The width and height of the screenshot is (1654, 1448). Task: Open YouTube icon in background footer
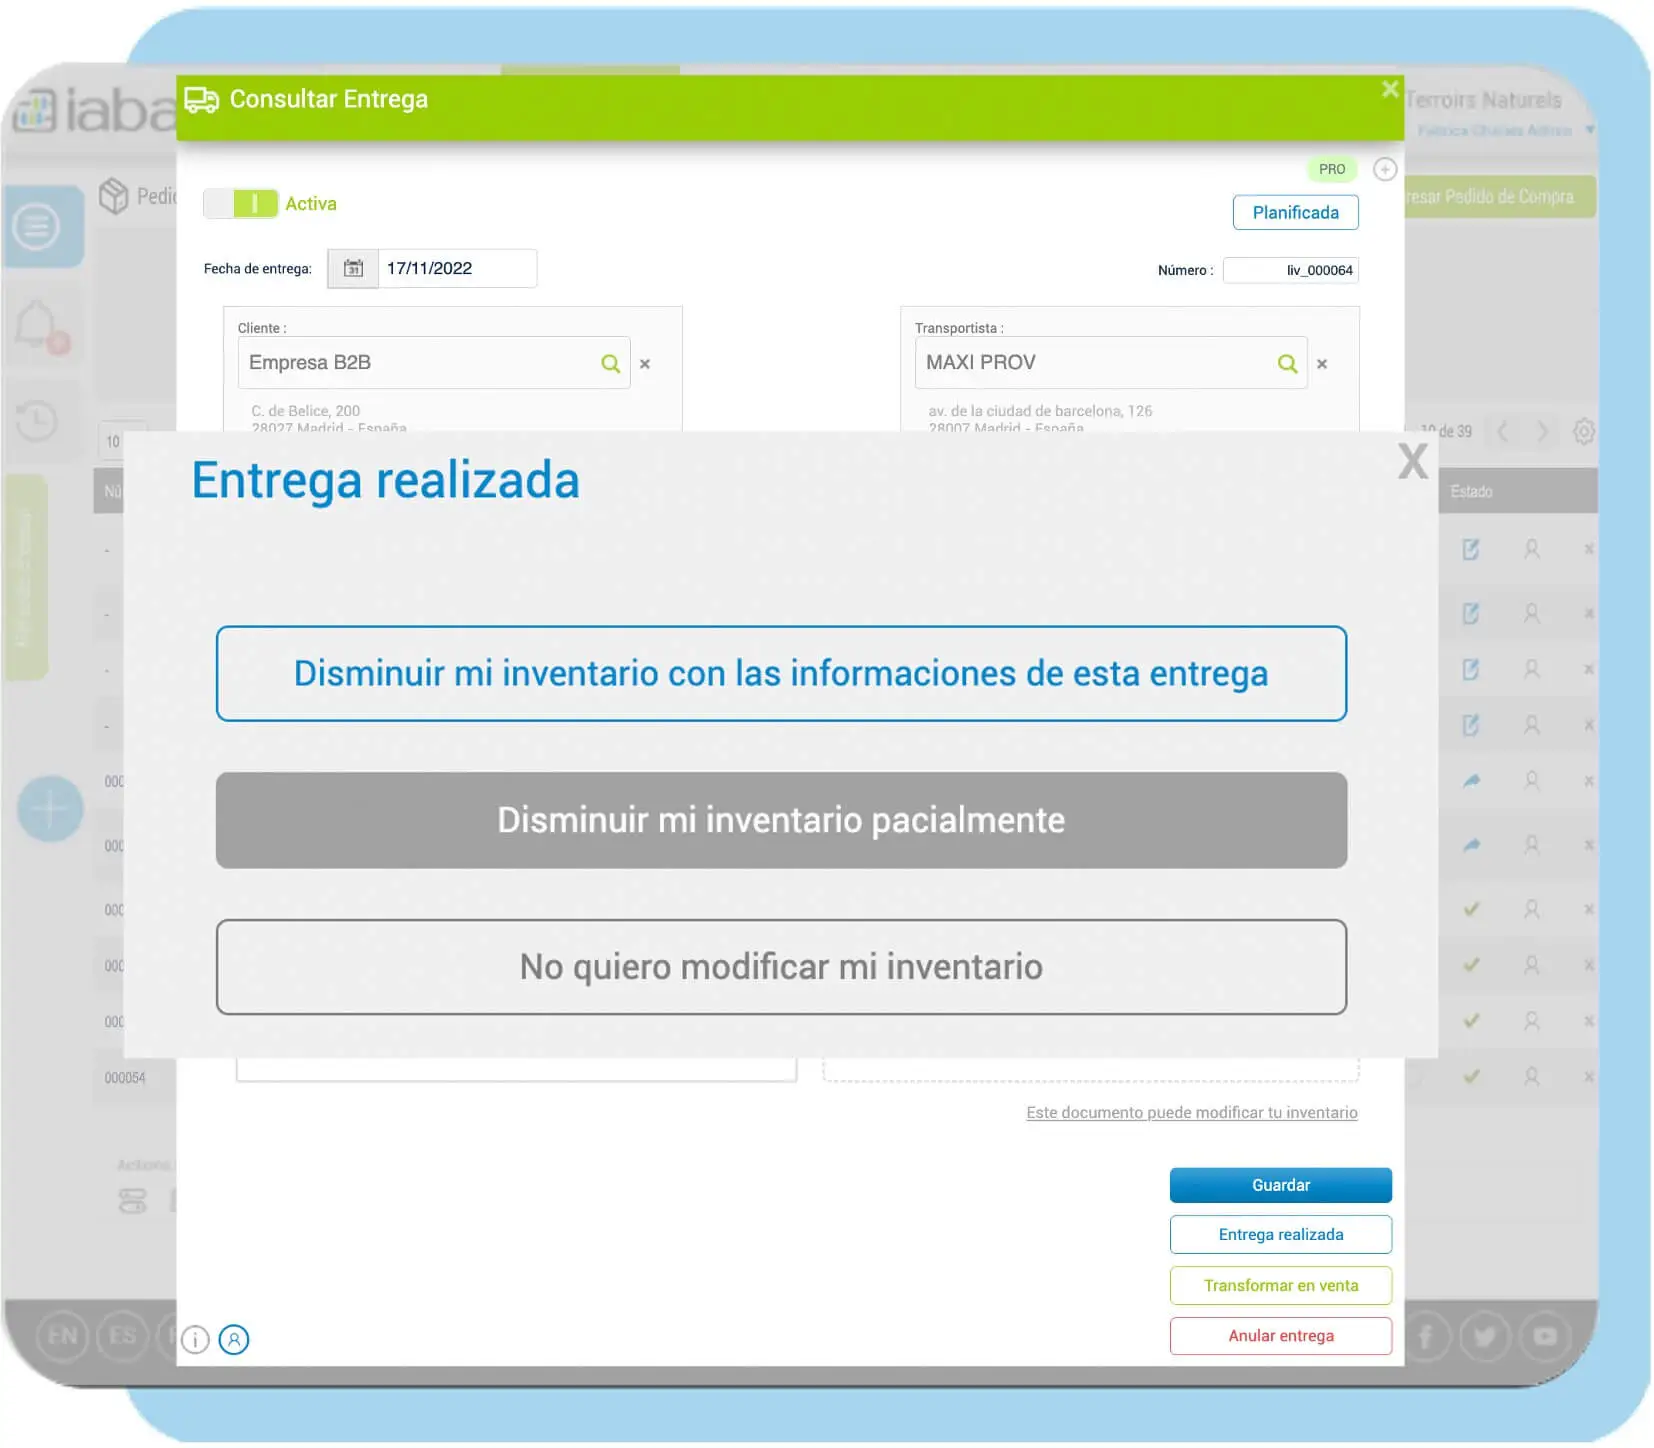(1545, 1336)
